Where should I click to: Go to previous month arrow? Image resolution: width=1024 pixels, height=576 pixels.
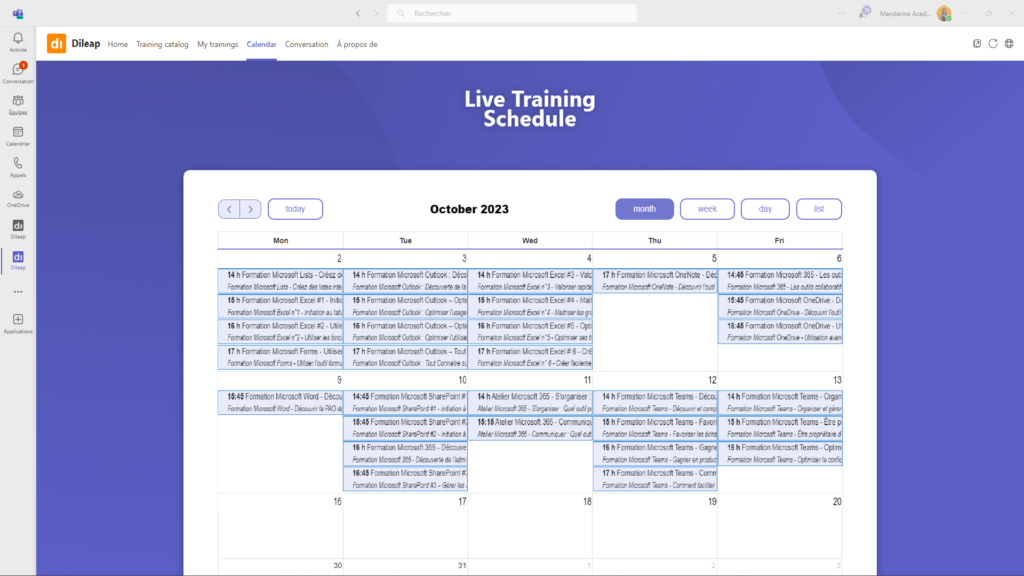[x=229, y=209]
